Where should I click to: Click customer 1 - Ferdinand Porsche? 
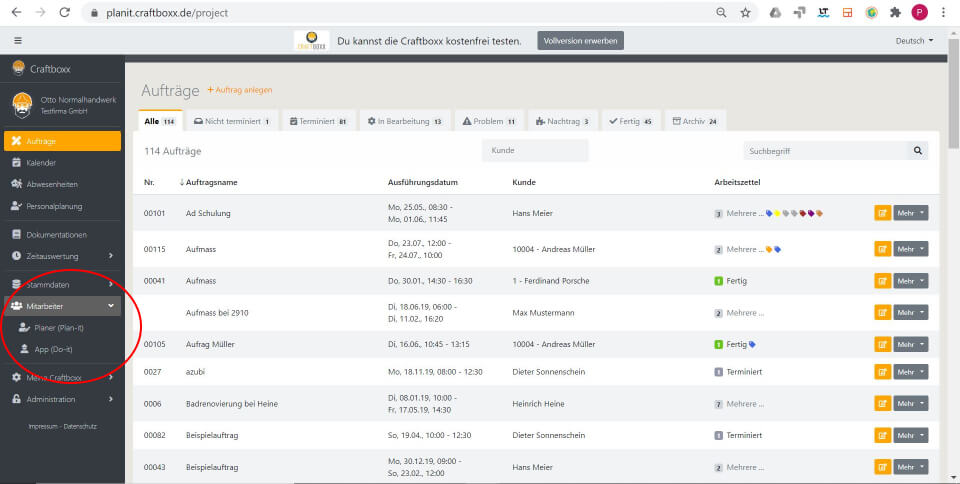coord(551,281)
